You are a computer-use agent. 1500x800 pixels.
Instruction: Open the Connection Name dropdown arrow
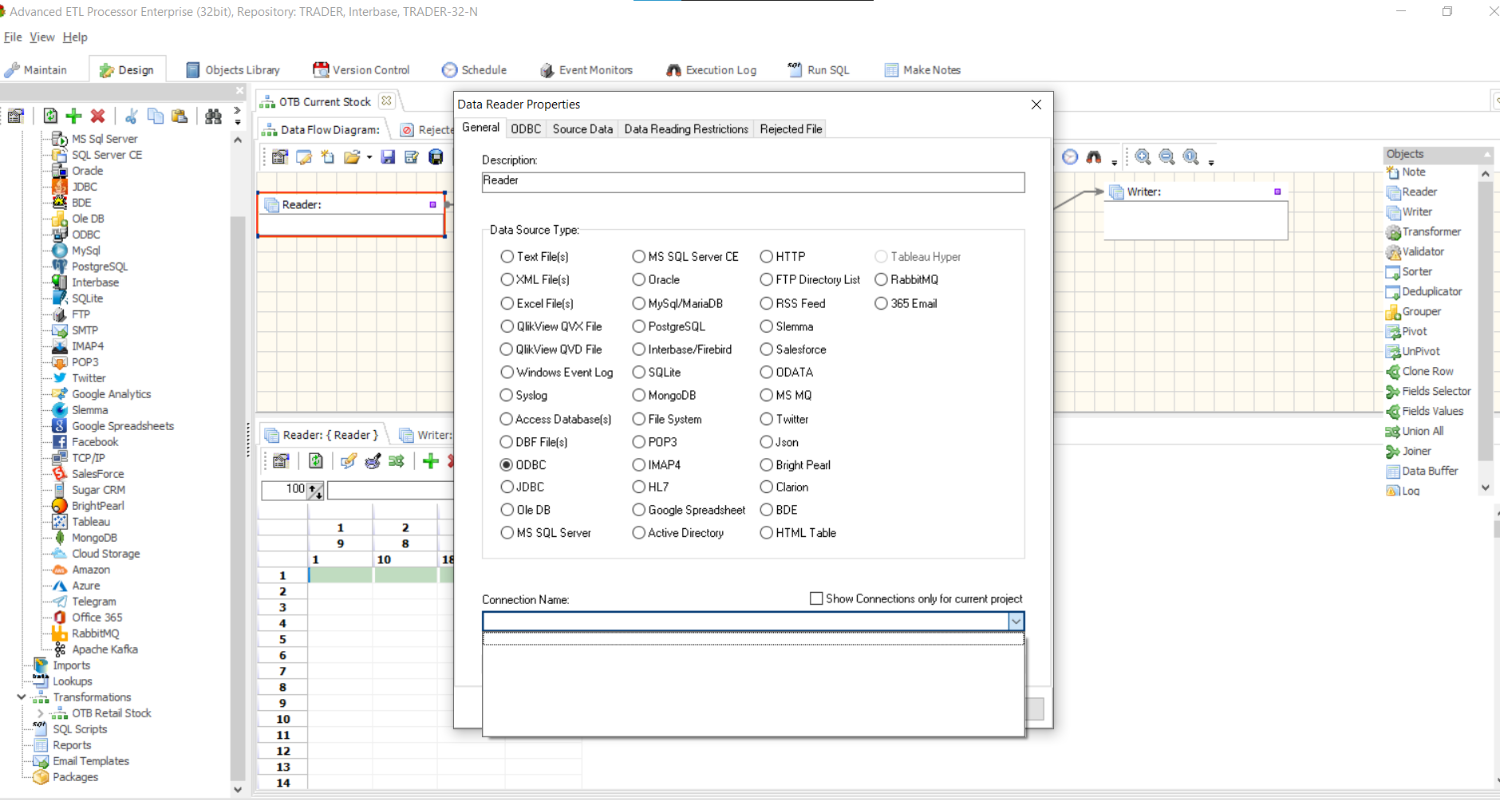point(1016,621)
